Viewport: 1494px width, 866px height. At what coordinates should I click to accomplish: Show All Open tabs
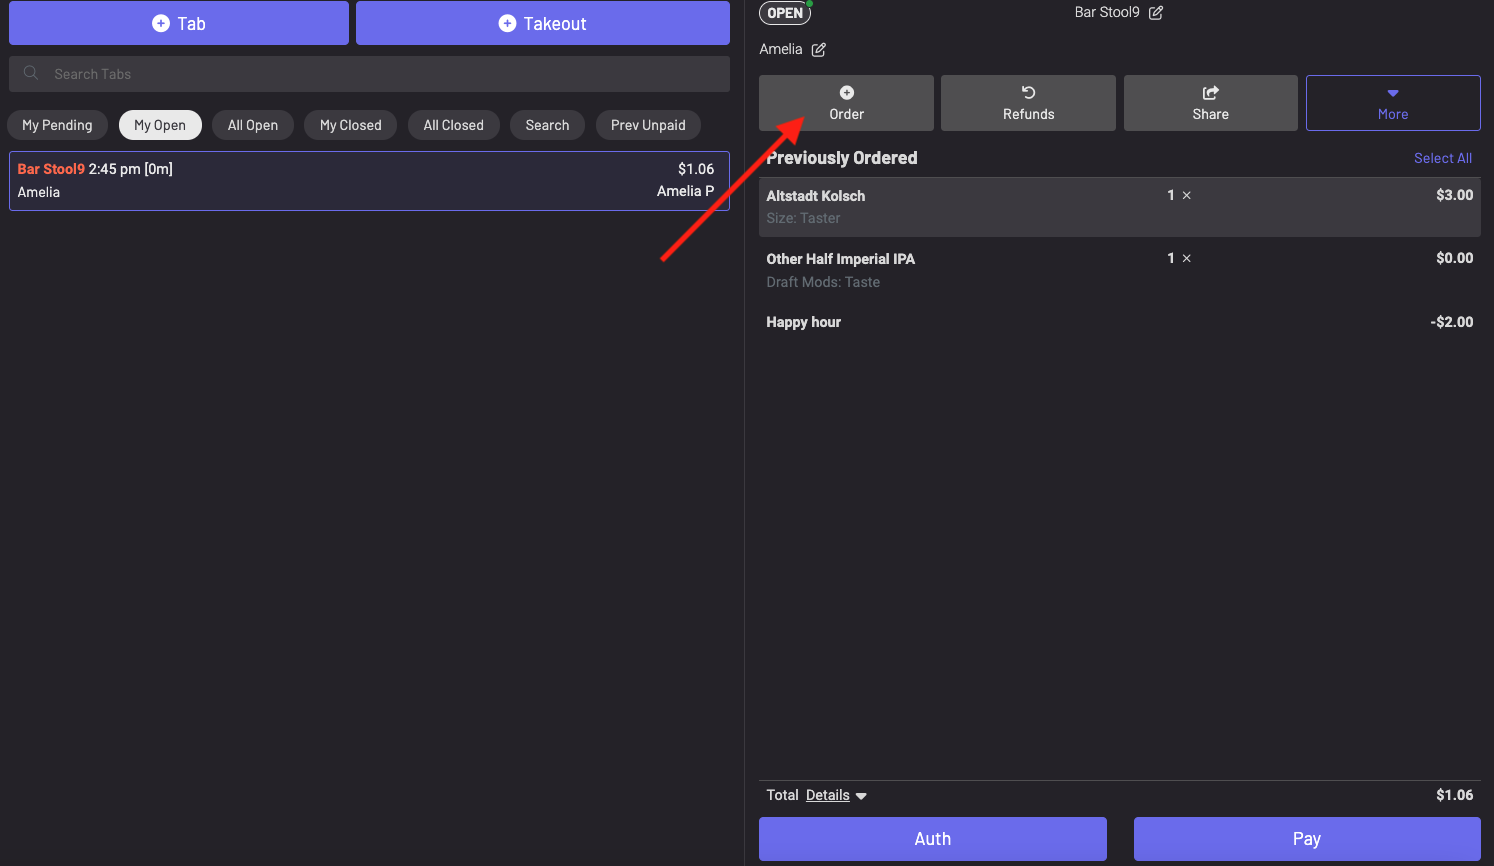(x=253, y=125)
